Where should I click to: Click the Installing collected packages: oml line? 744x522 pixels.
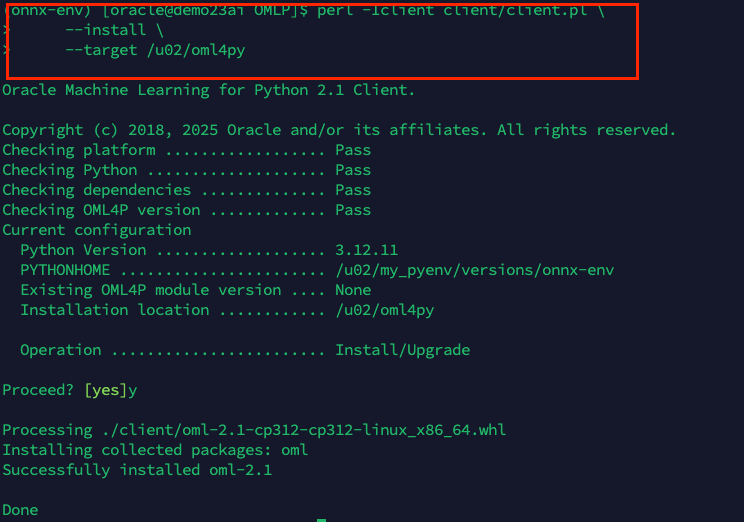[x=155, y=450]
